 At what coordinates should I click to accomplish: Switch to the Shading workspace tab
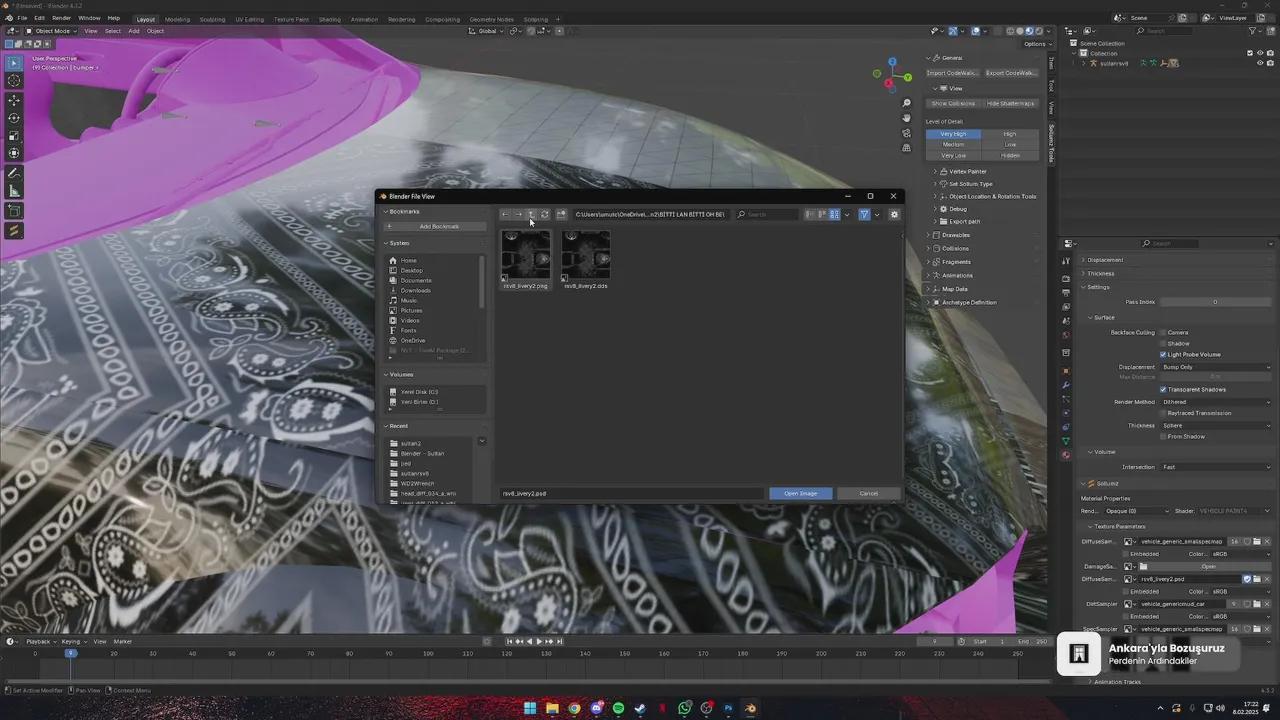pos(329,19)
